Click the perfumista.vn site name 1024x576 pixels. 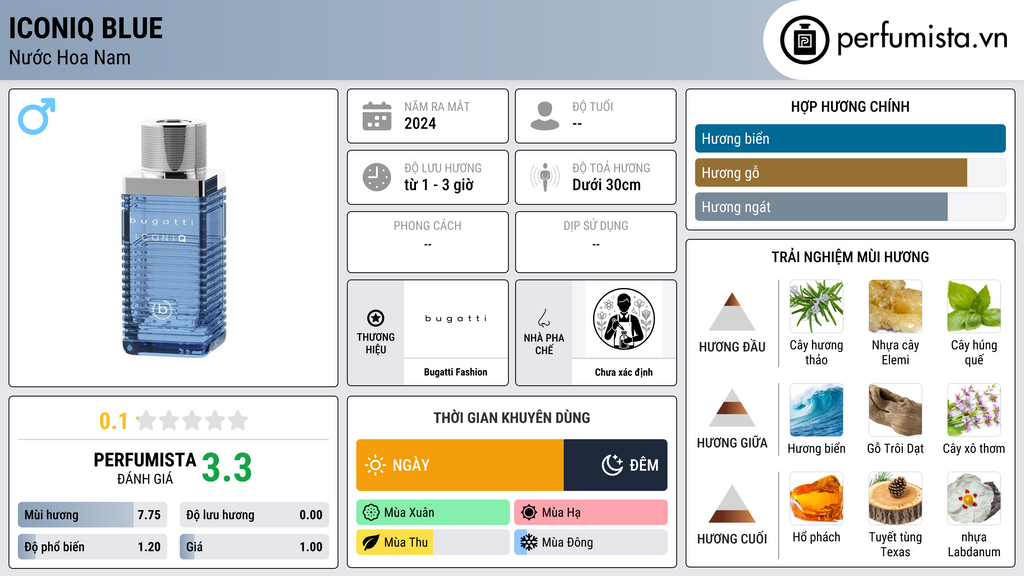[x=922, y=39]
